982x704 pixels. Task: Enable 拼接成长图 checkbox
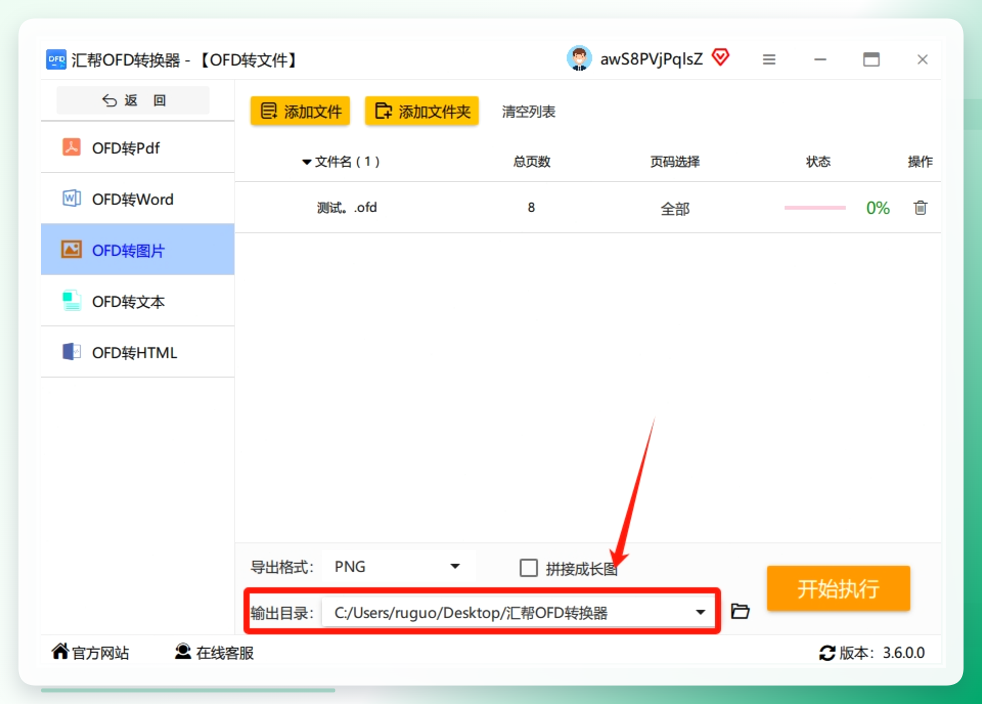coord(529,567)
